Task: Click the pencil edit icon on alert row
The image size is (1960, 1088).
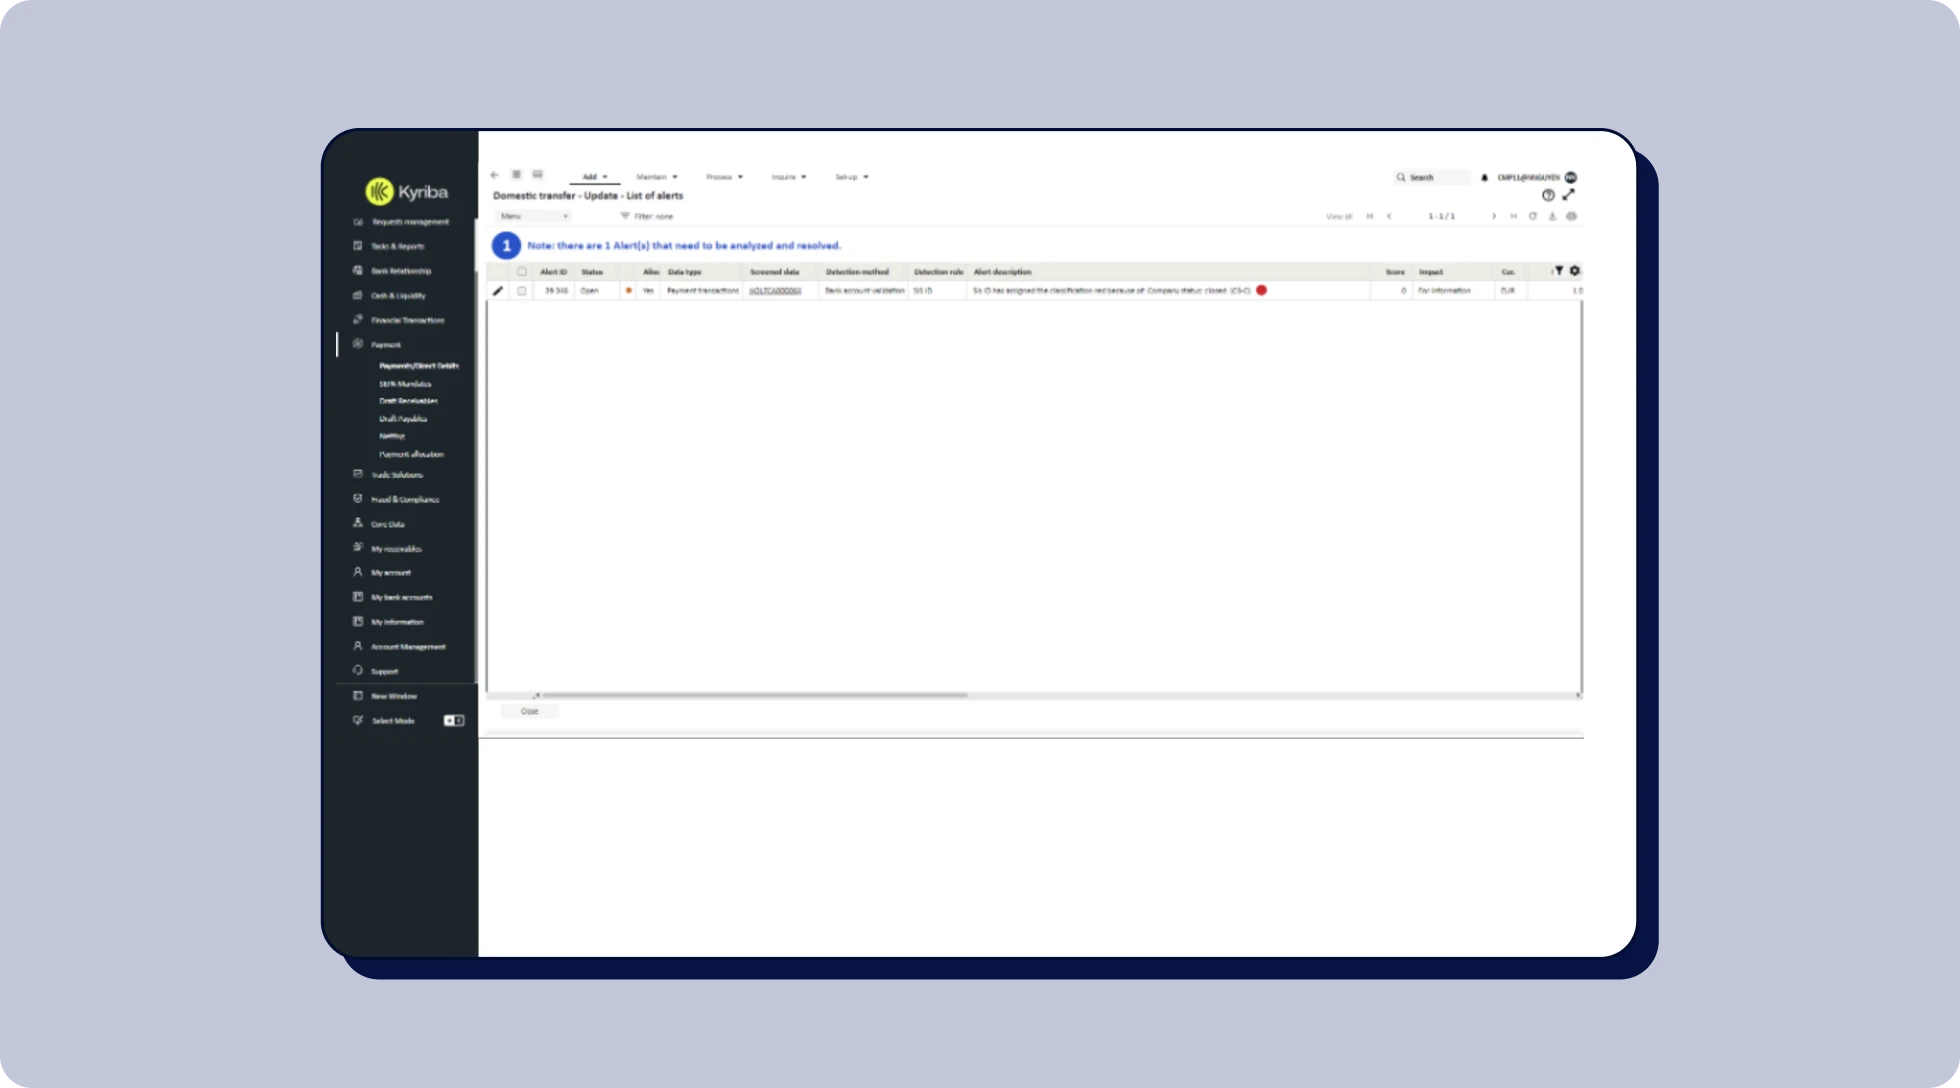Action: (497, 291)
